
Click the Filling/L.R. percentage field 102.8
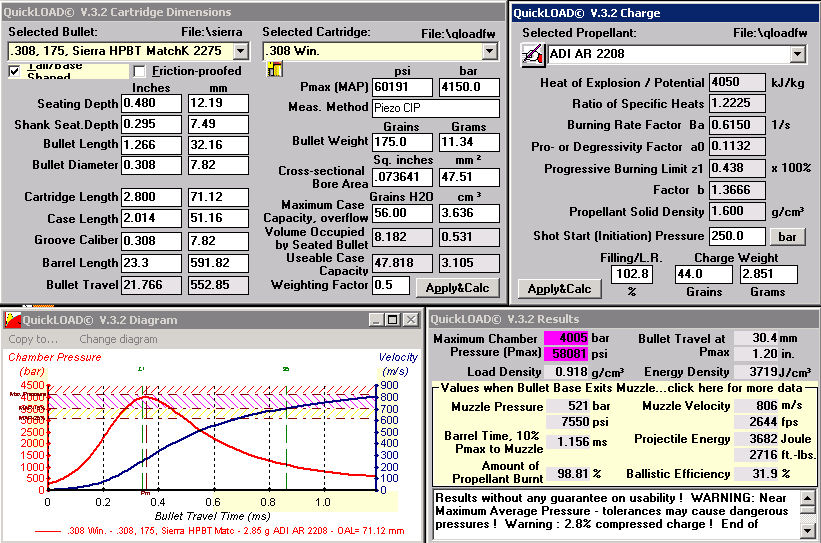(x=632, y=274)
